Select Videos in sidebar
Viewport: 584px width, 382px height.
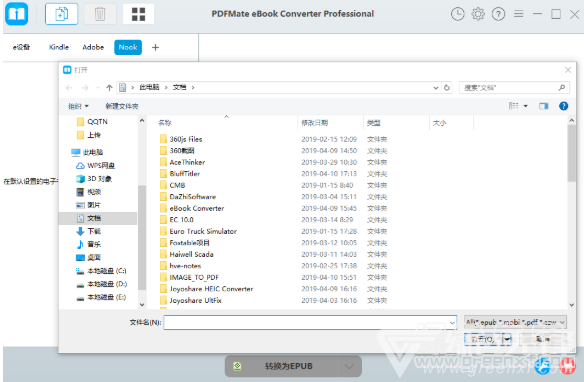pos(89,192)
